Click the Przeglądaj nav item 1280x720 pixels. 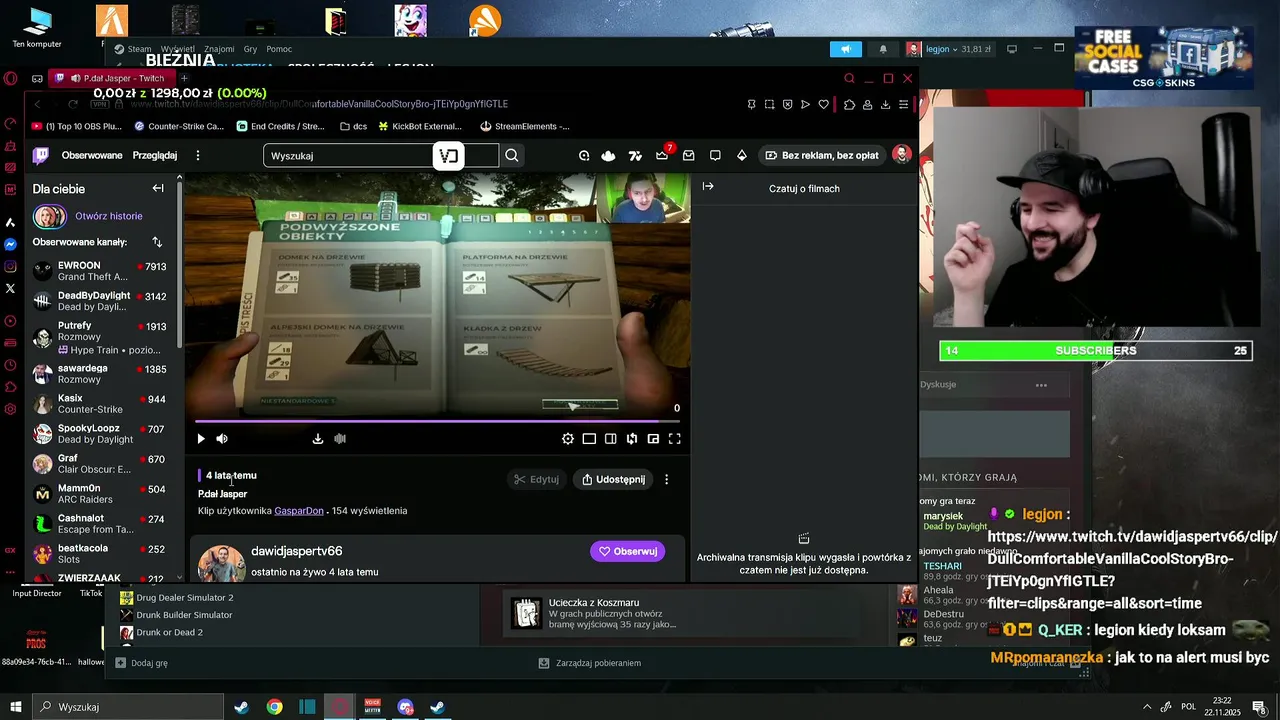(155, 155)
